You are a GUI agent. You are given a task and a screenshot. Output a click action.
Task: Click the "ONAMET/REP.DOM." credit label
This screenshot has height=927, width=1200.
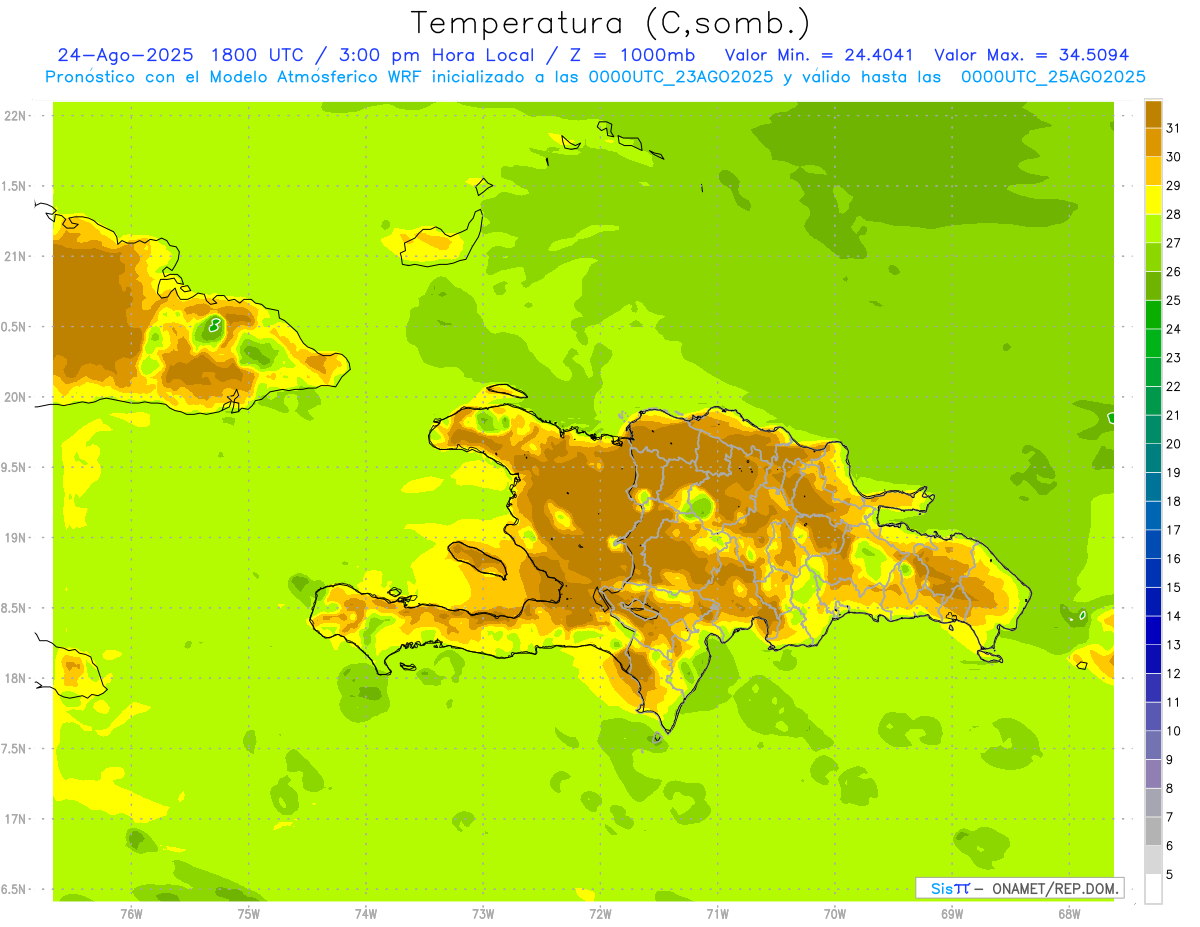coord(1055,888)
